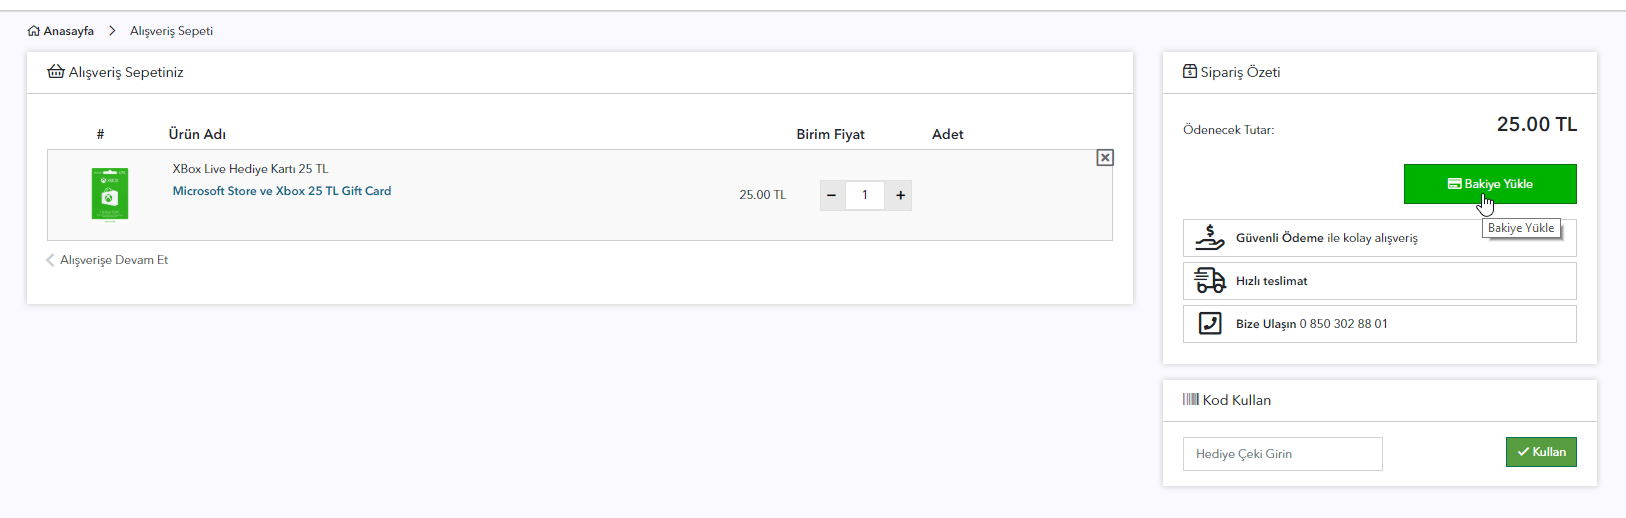
Task: Click the checkmark icon in Kullan button
Action: click(1523, 452)
